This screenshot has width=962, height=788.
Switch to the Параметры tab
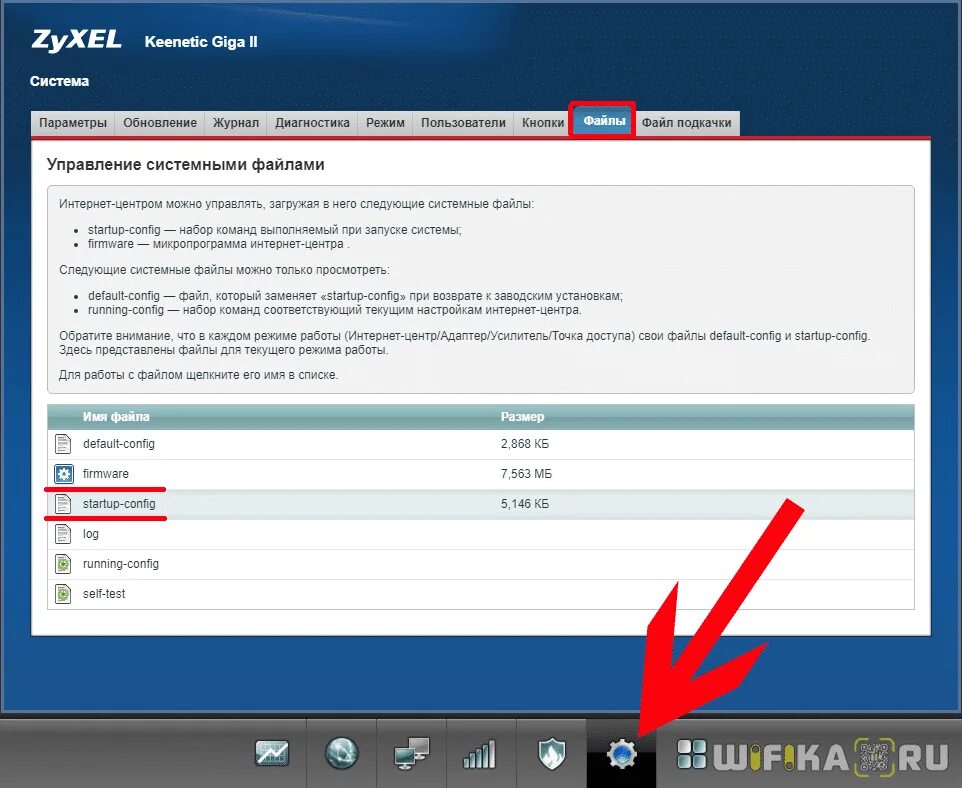click(73, 123)
